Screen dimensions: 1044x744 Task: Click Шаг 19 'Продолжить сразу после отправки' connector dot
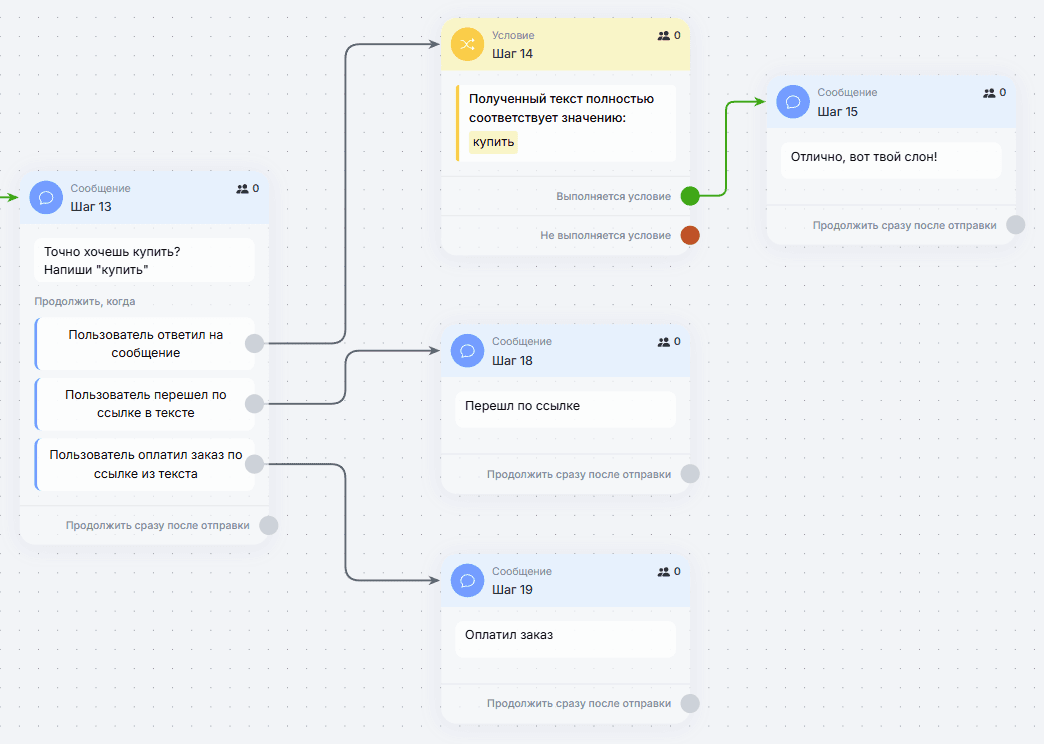tap(690, 703)
